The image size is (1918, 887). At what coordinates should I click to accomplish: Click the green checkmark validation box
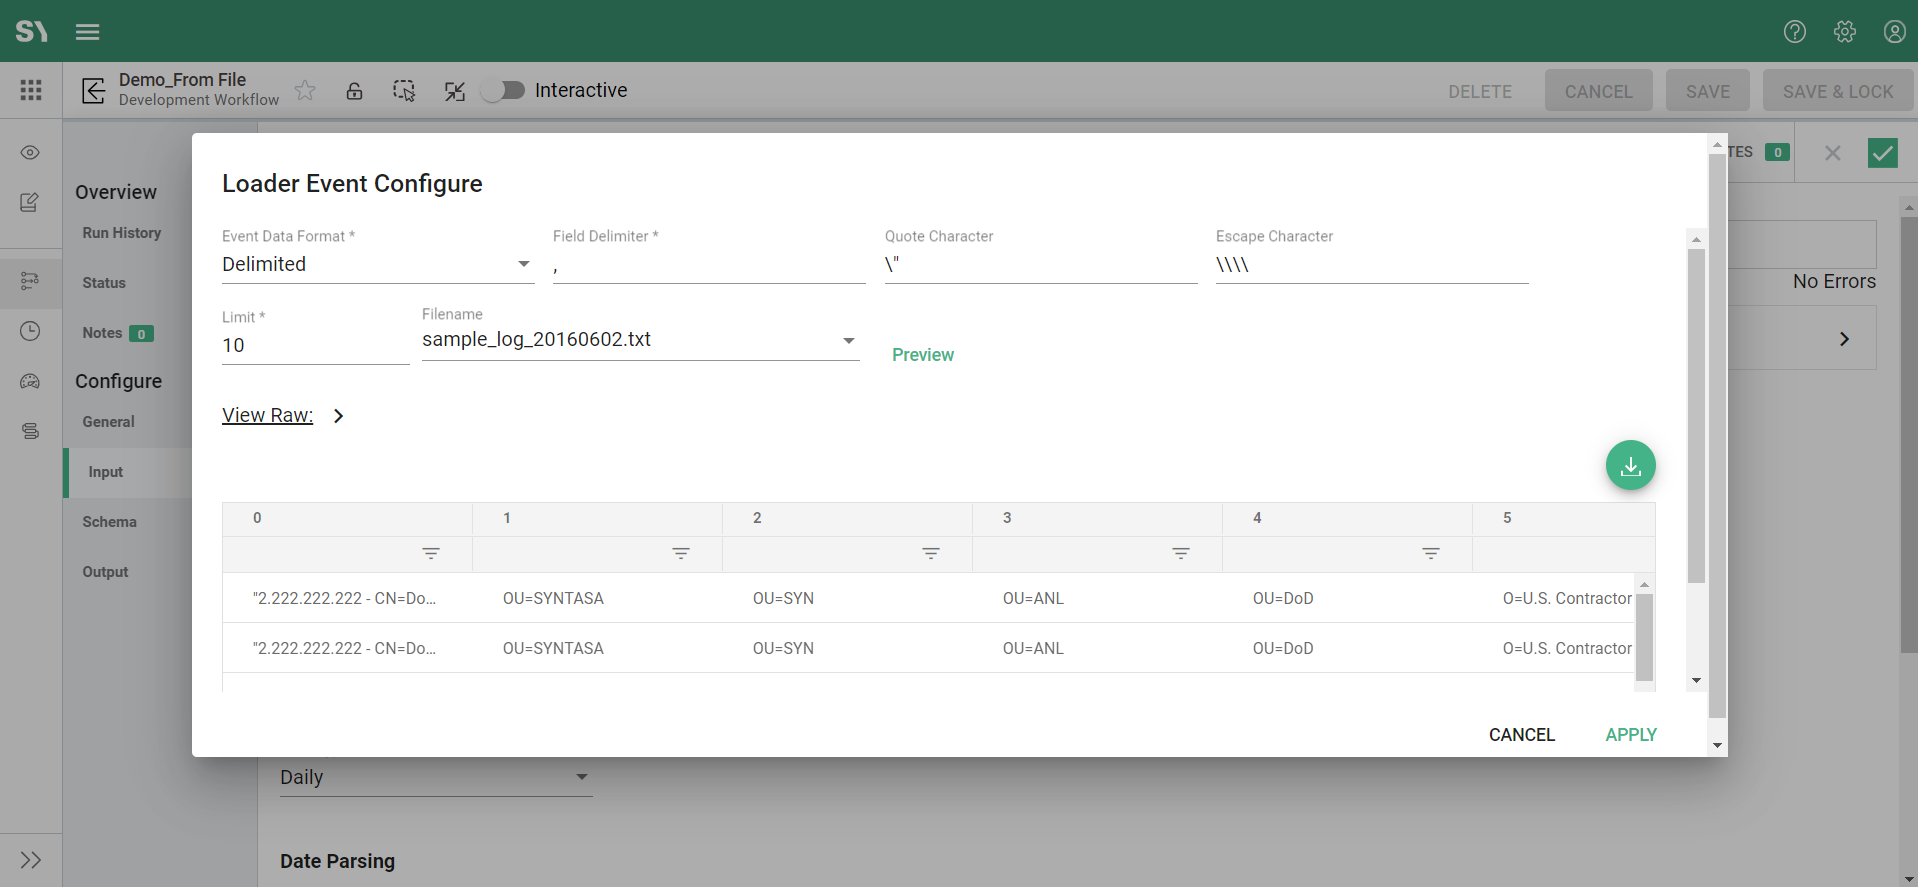pyautogui.click(x=1882, y=153)
